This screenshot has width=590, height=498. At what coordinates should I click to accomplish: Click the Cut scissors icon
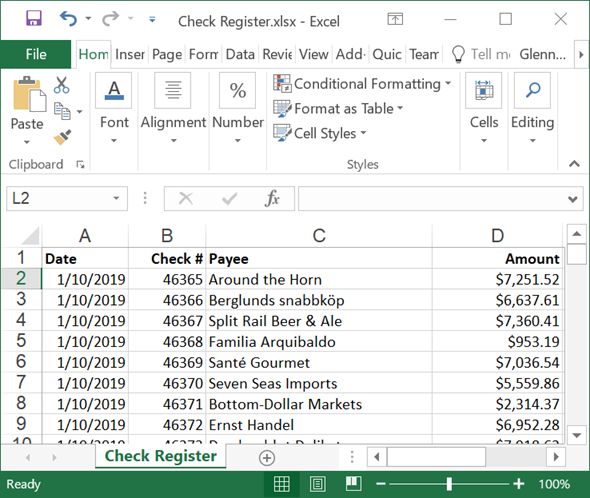pos(61,85)
